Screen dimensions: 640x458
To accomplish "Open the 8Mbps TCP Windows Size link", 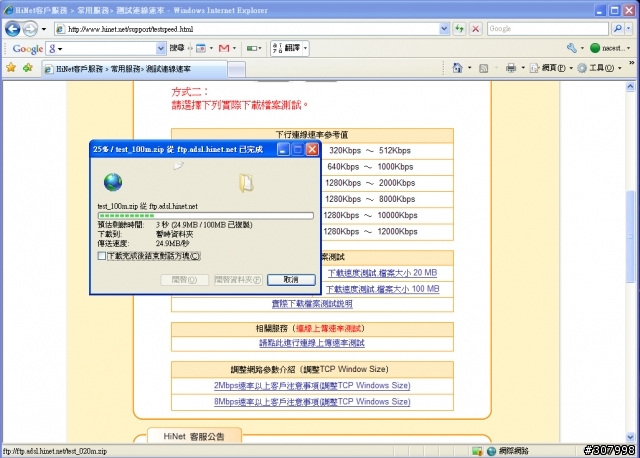I will coord(312,402).
